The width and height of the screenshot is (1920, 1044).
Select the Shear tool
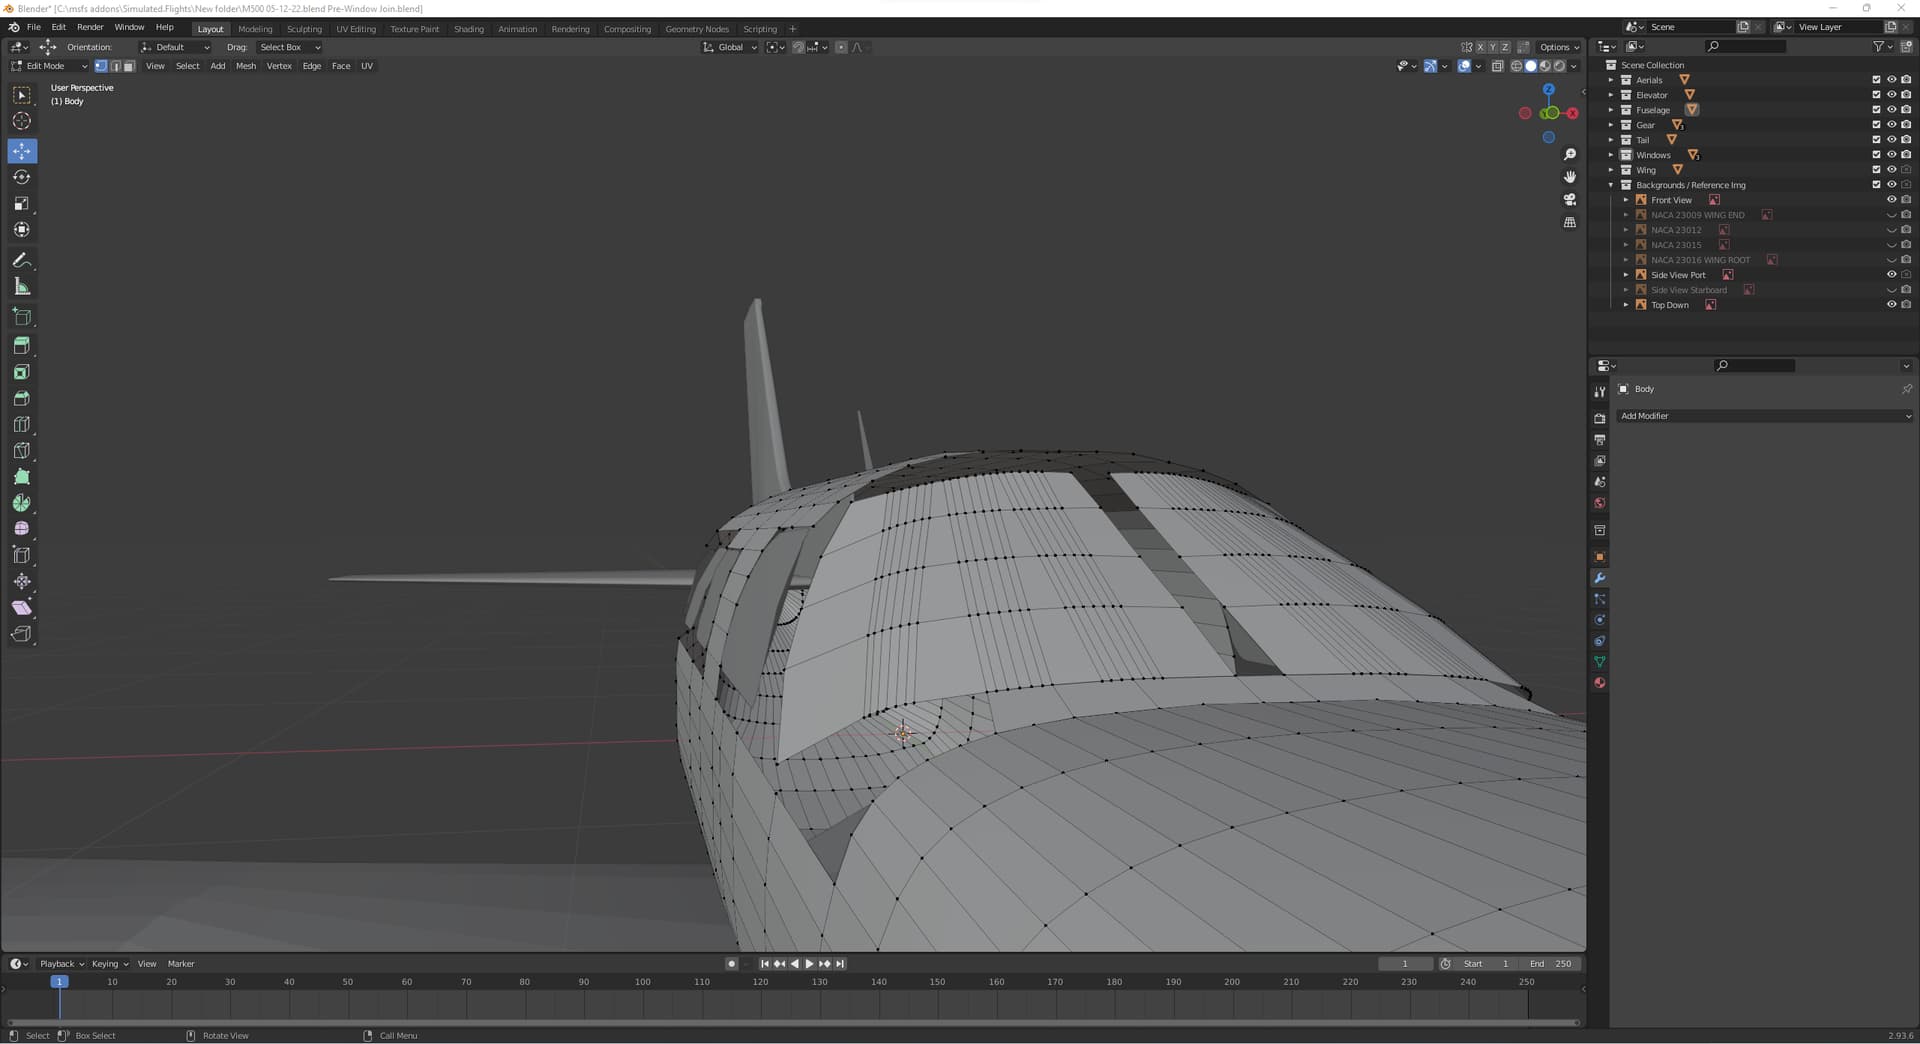22,608
